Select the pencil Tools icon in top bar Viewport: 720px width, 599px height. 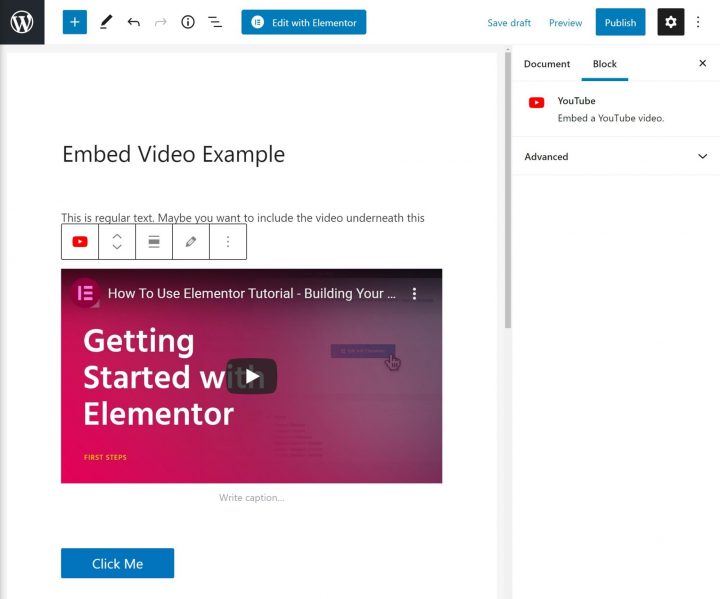coord(106,22)
